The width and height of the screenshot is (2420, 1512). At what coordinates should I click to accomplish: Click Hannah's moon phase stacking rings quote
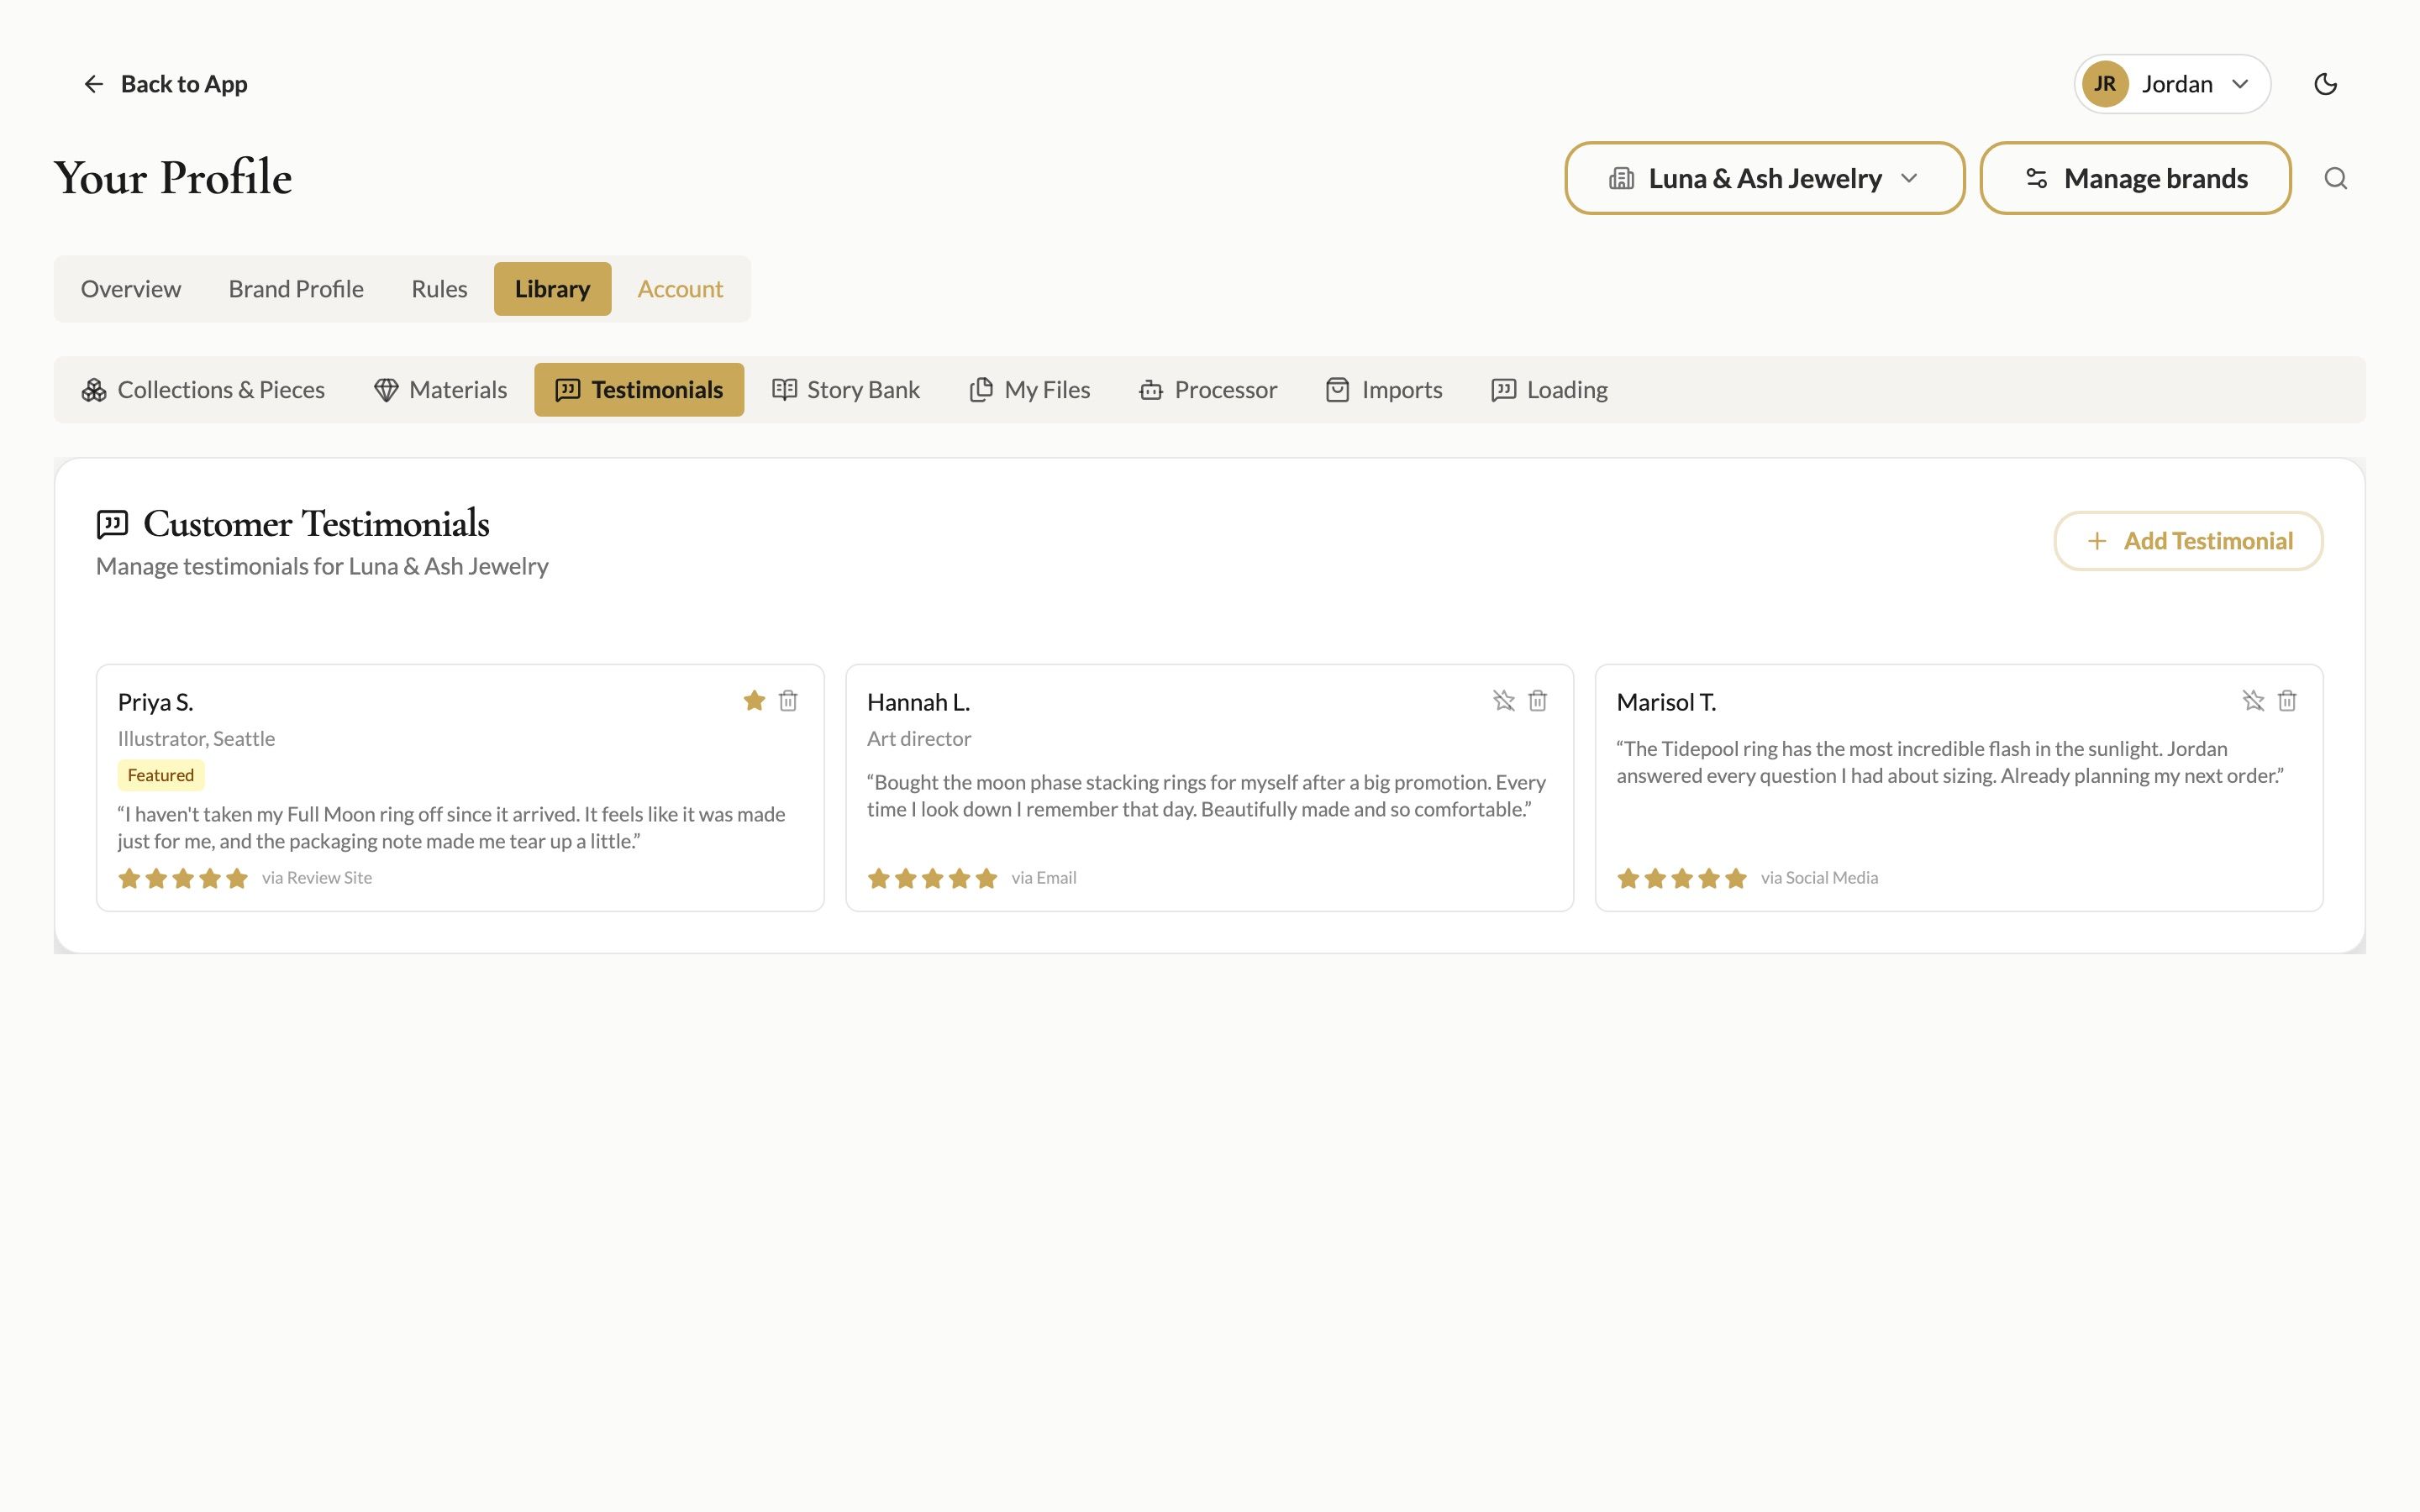pyautogui.click(x=1206, y=796)
